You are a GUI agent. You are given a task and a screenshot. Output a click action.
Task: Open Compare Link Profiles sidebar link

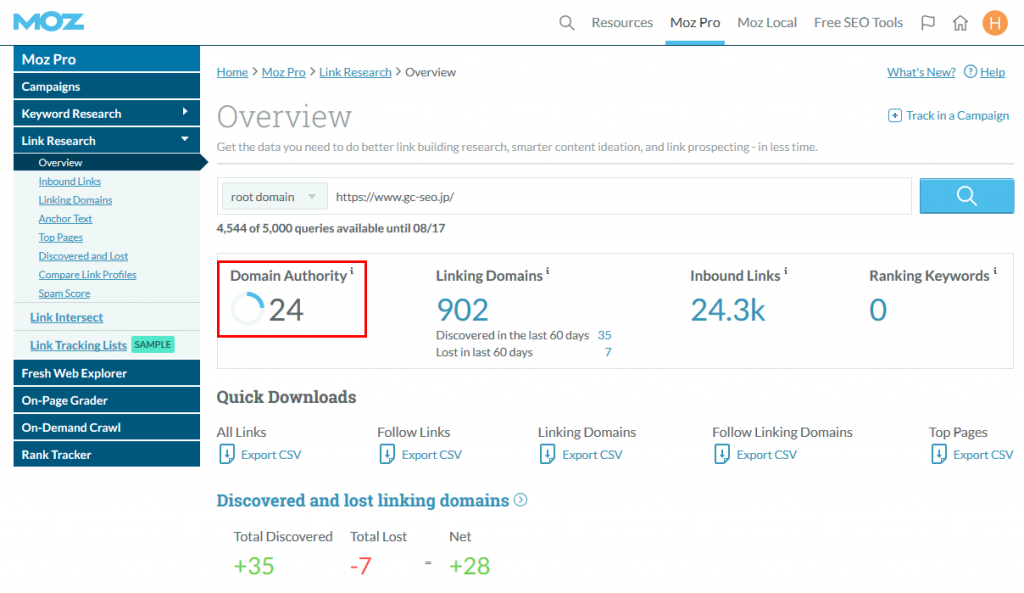click(x=87, y=275)
